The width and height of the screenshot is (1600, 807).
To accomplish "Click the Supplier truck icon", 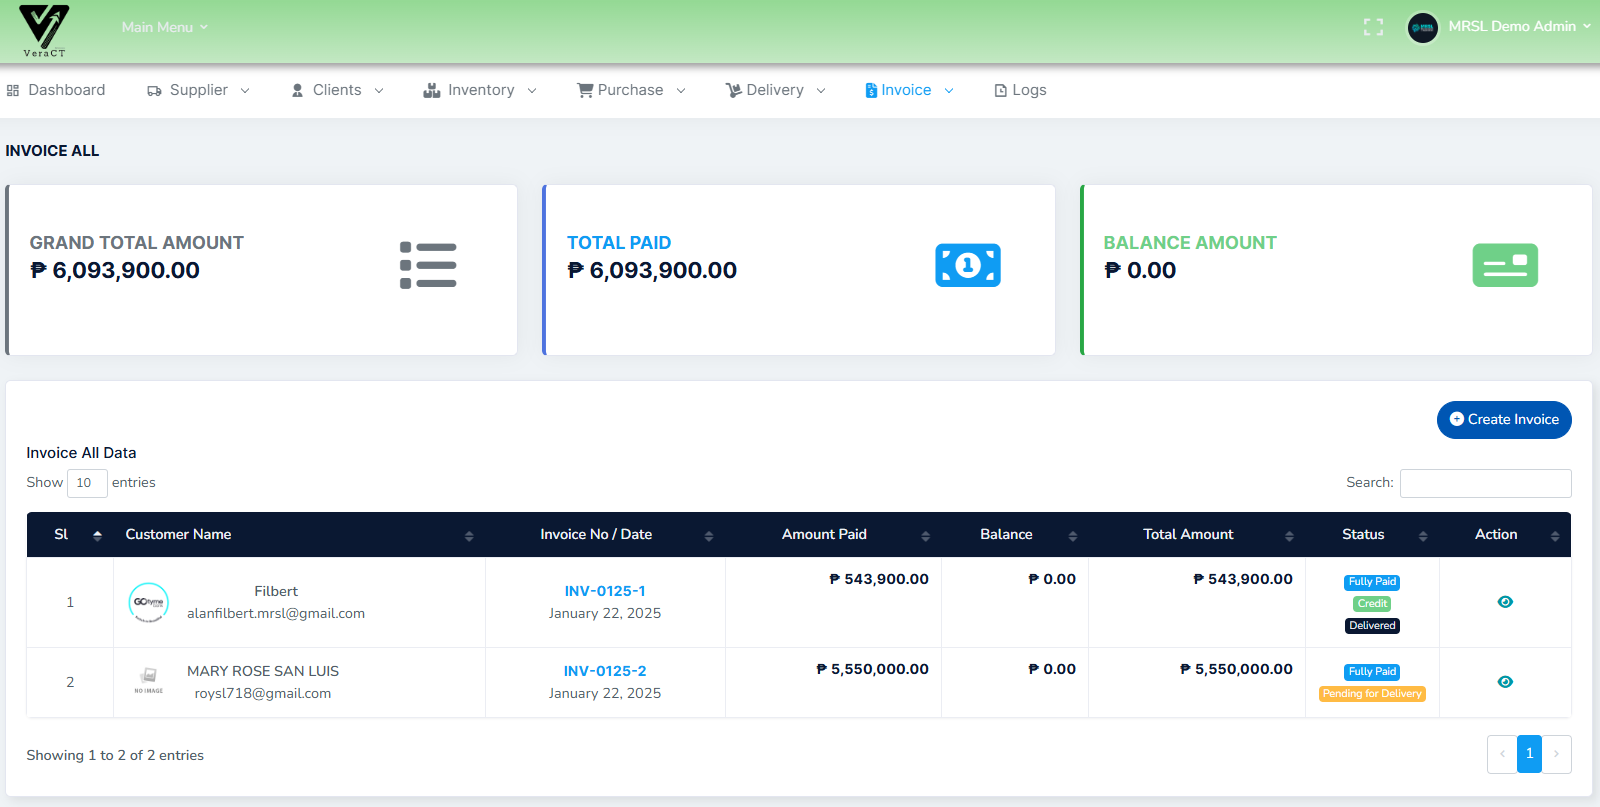I will (x=154, y=91).
